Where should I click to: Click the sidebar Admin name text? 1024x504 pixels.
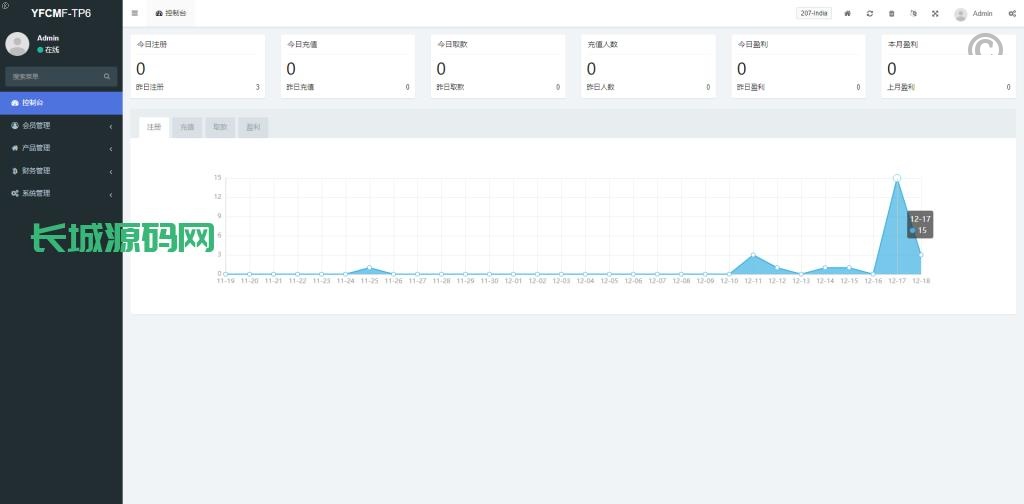[x=48, y=38]
